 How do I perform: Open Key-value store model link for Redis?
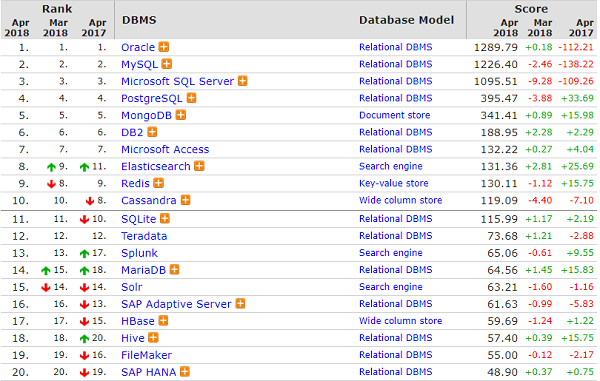(x=394, y=183)
